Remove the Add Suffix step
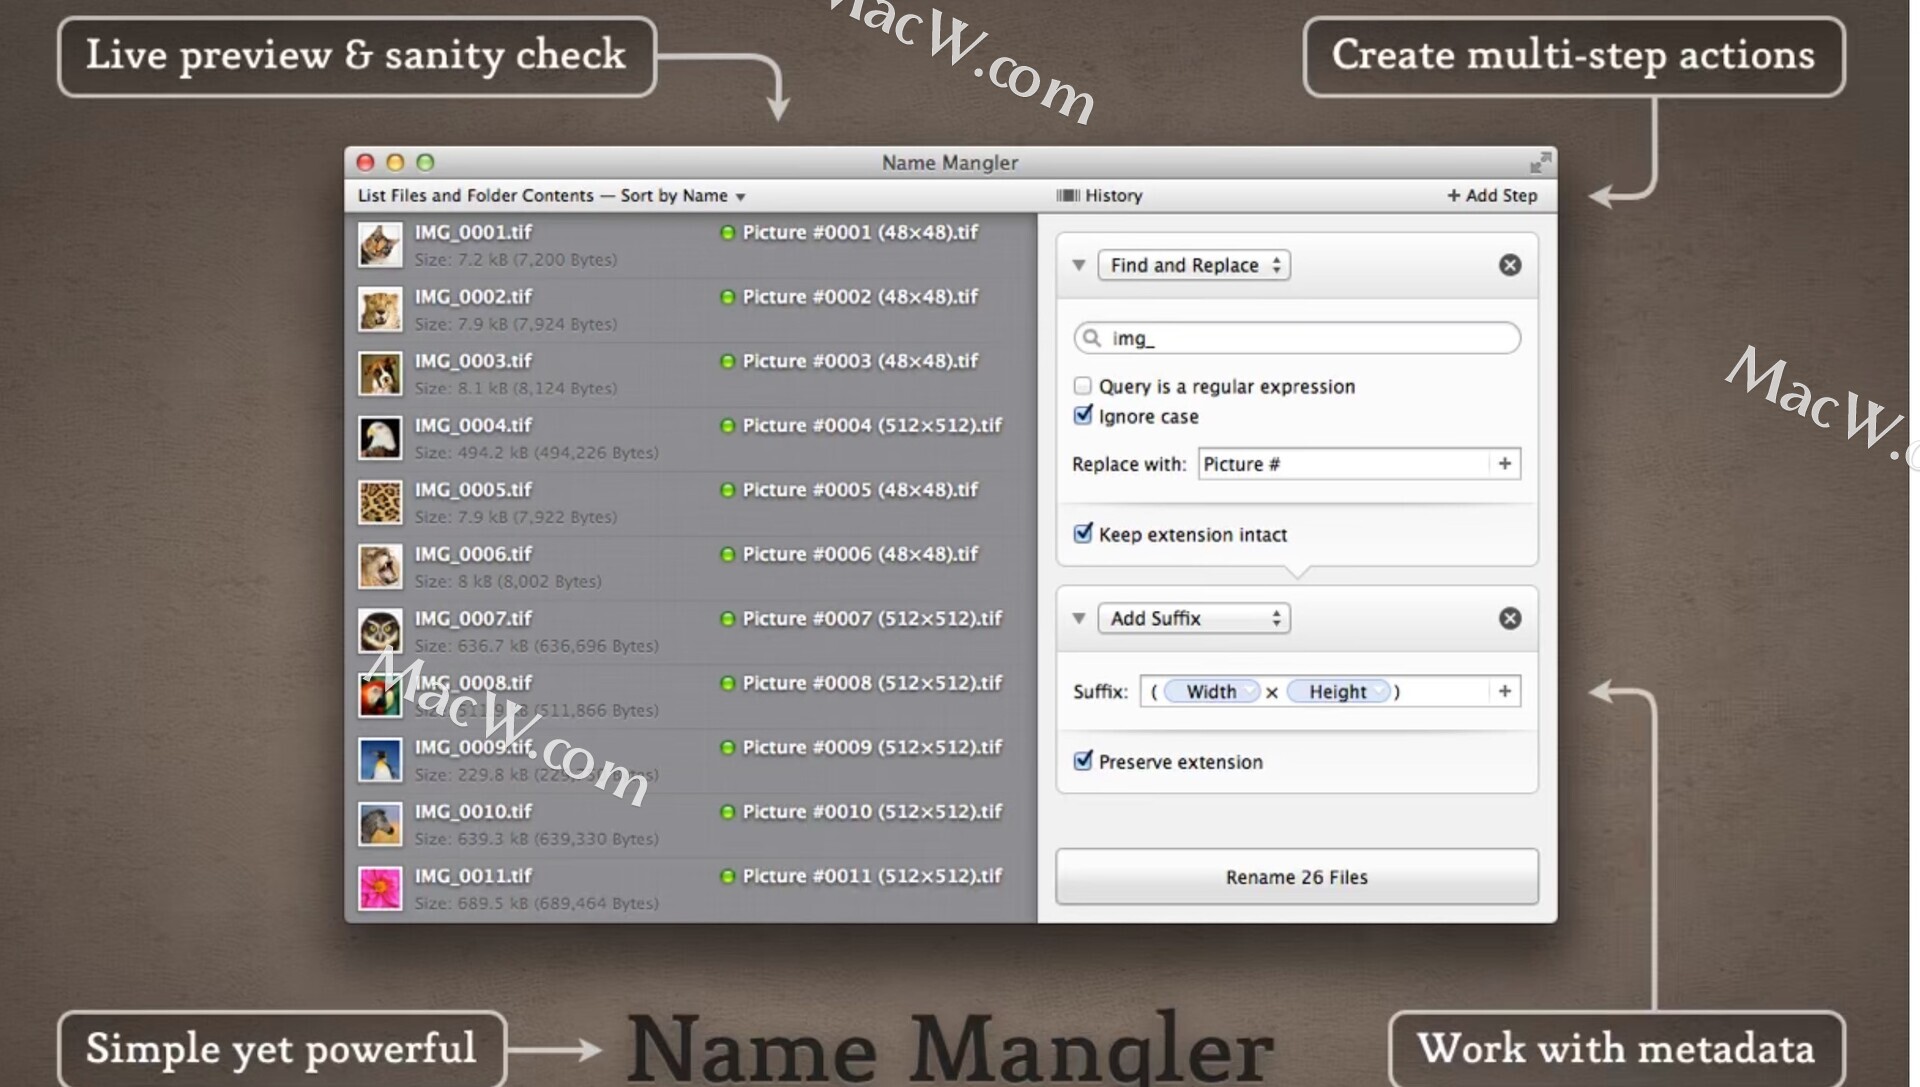Image resolution: width=1920 pixels, height=1087 pixels. pos(1510,618)
